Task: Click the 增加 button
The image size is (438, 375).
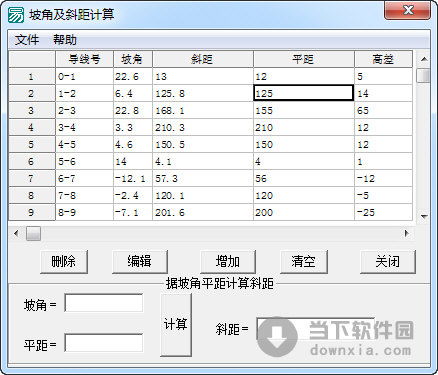Action: coord(228,262)
